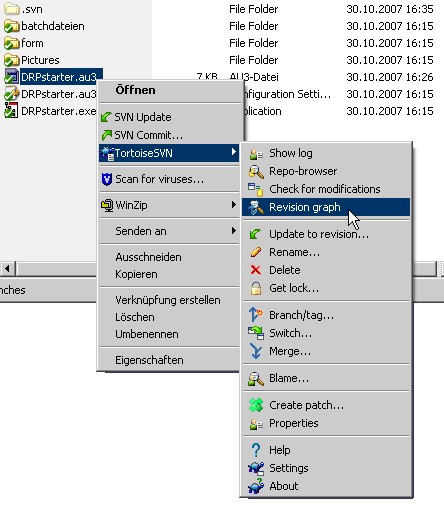The width and height of the screenshot is (444, 508).
Task: Click the horizontal scrollbar left arrow
Action: tap(7, 268)
